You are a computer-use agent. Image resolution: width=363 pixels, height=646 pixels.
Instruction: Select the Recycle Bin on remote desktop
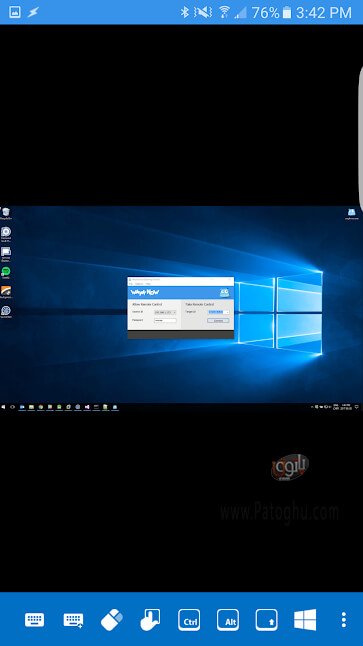click(x=6, y=214)
